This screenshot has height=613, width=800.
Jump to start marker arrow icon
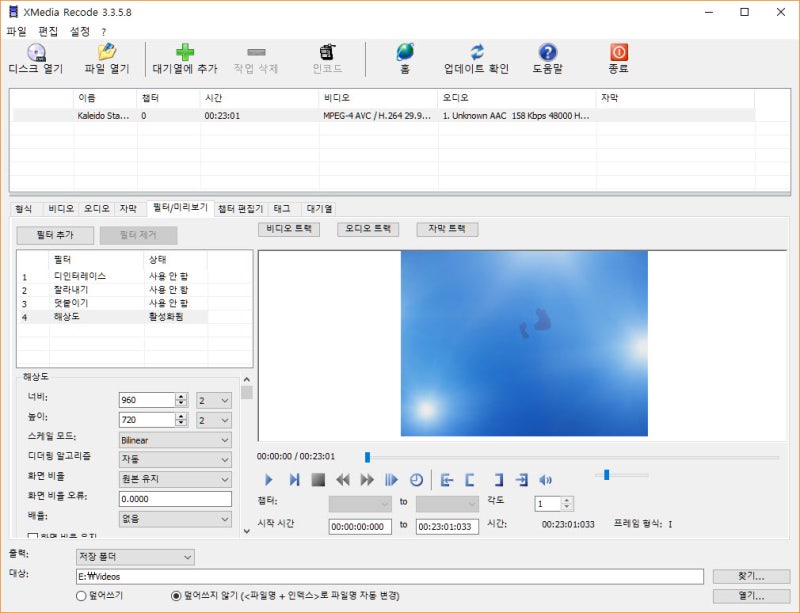[x=446, y=480]
